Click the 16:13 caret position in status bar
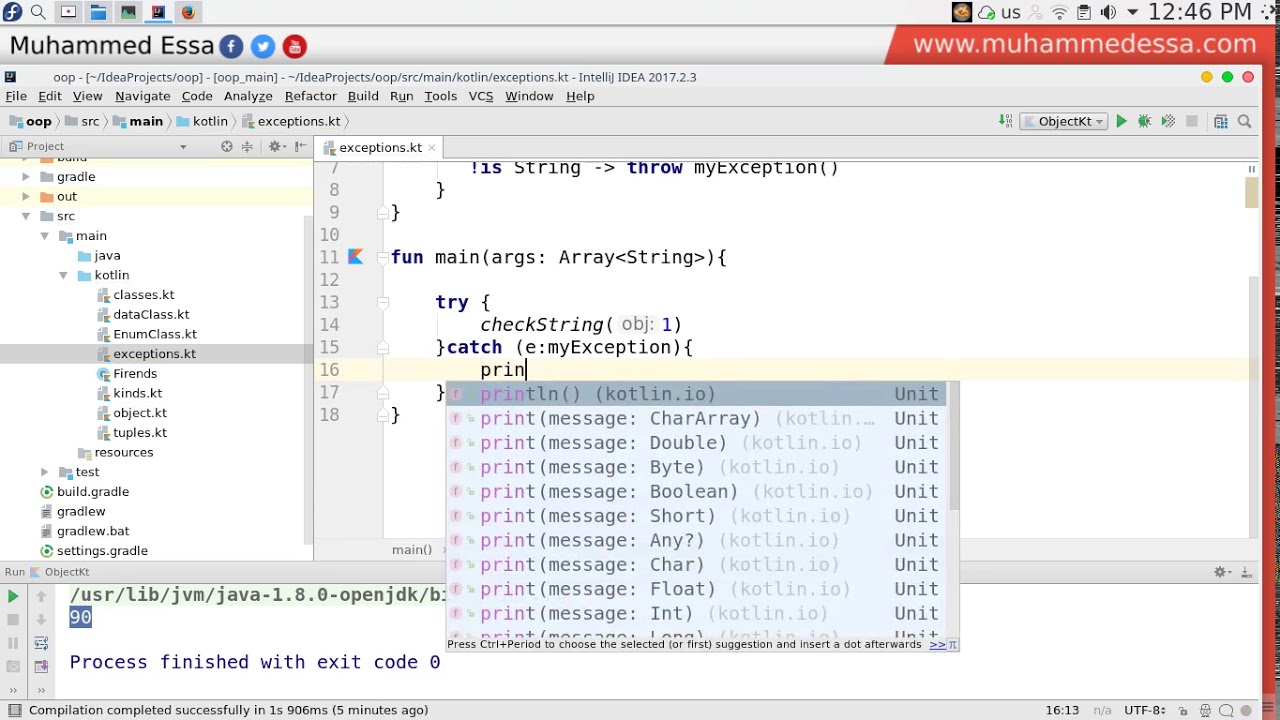 (1062, 710)
